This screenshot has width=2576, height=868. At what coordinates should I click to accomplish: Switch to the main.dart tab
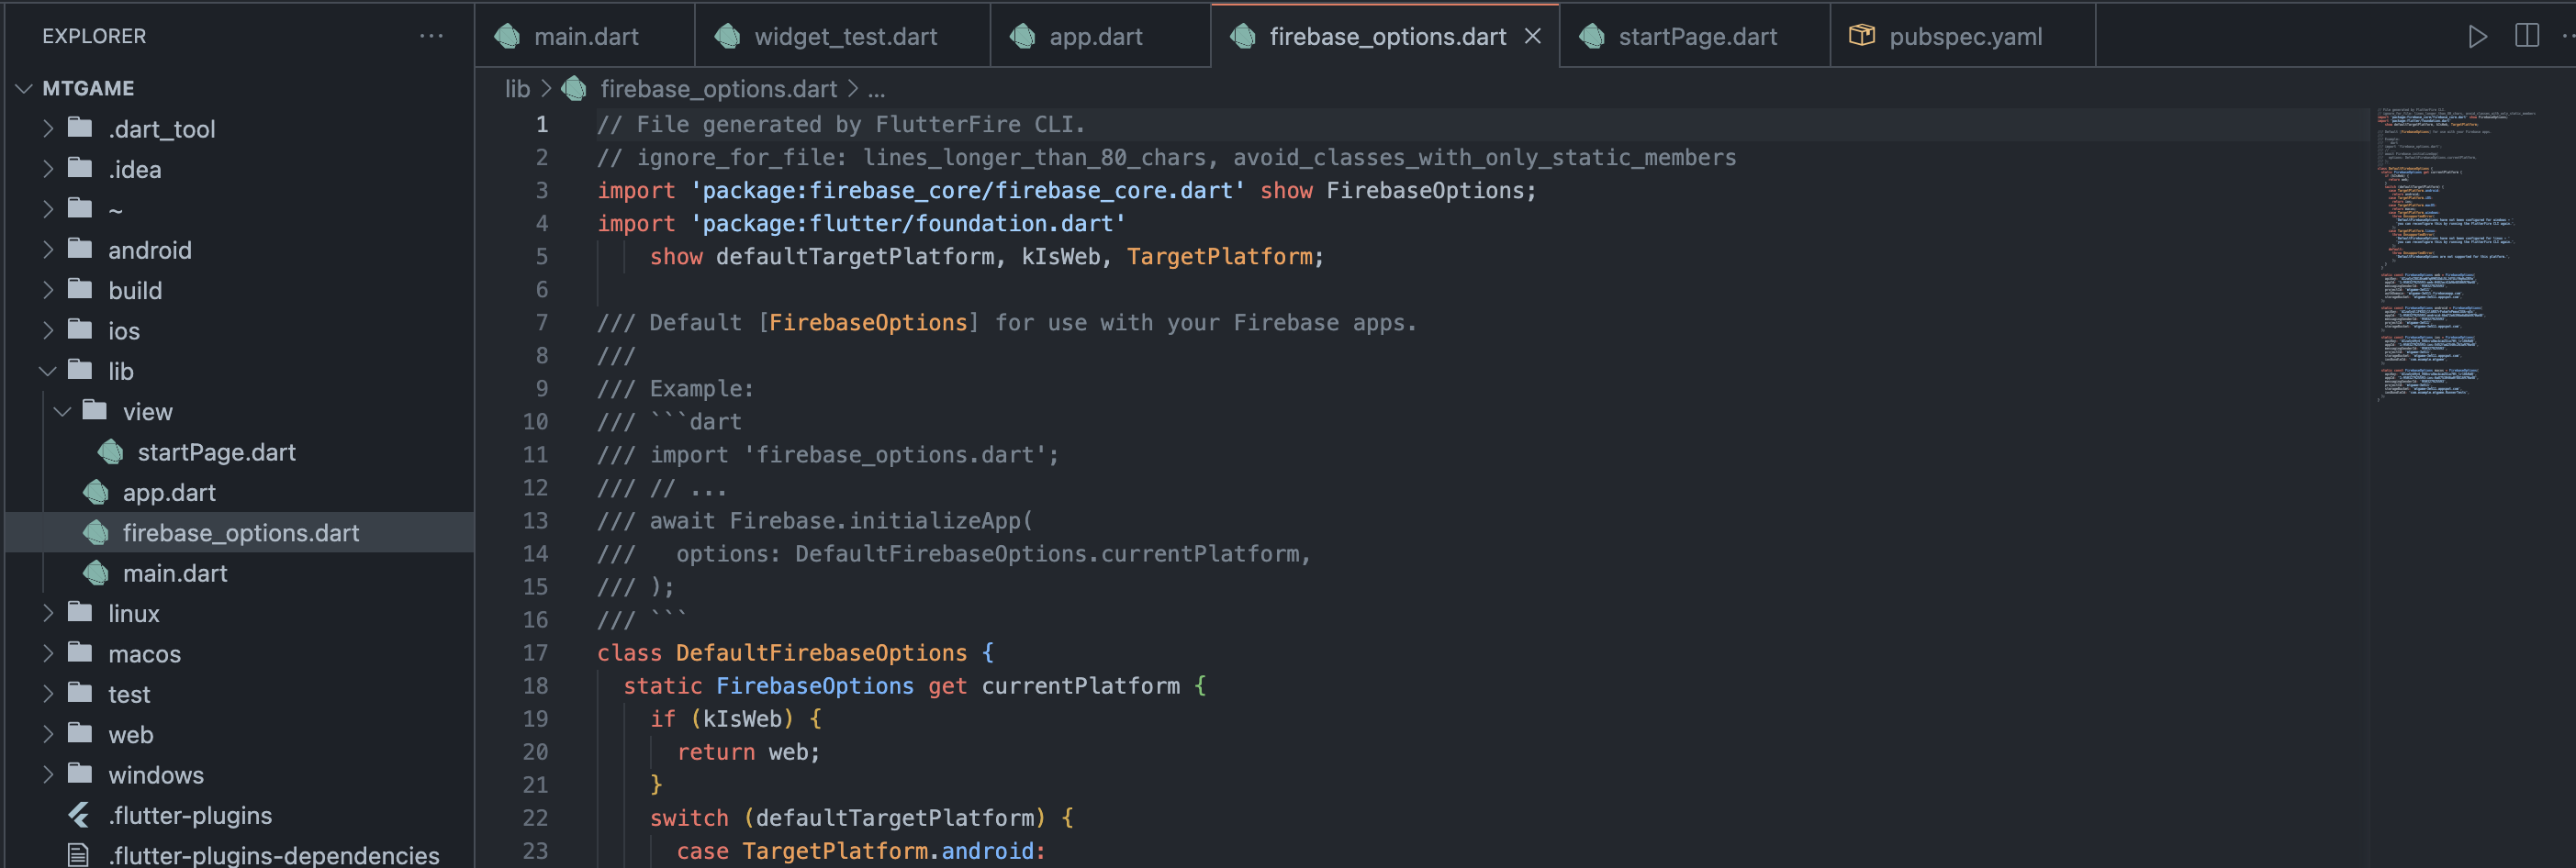tap(585, 36)
